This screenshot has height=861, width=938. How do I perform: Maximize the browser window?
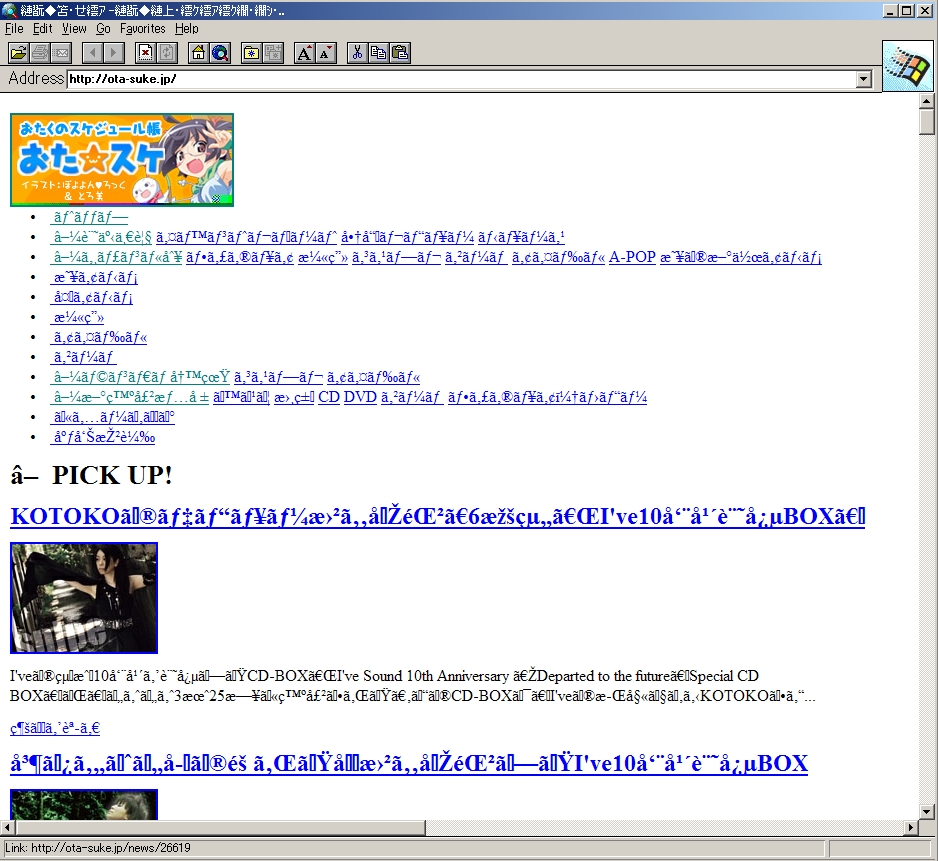[x=906, y=10]
